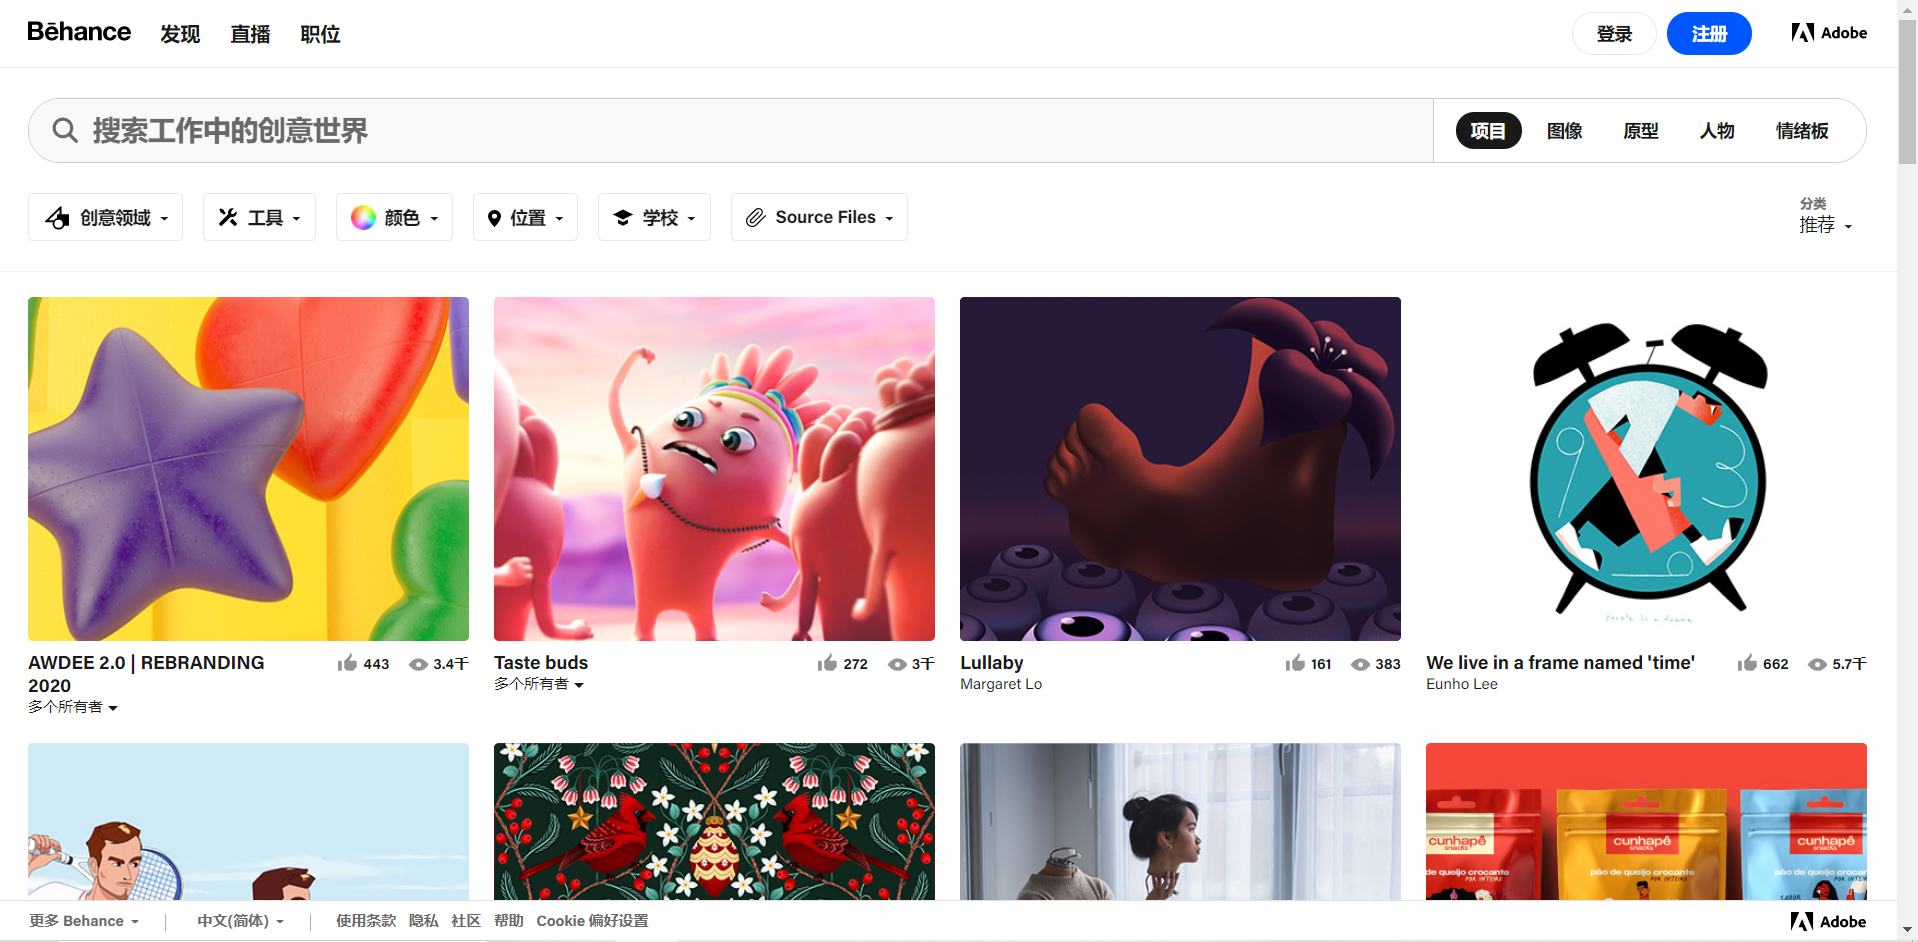Viewport: 1918px width, 942px height.
Task: Click the 学校 graduation cap icon
Action: click(x=623, y=217)
